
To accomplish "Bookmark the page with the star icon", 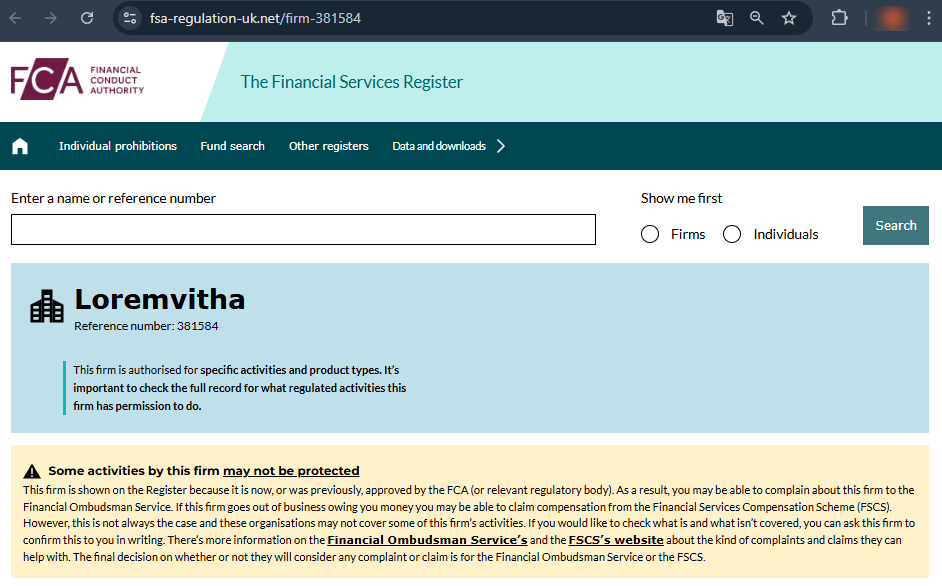I will [x=789, y=16].
